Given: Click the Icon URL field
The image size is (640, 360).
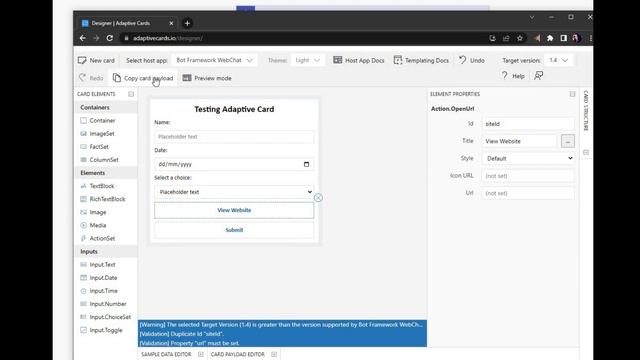Looking at the screenshot, I should pyautogui.click(x=528, y=176).
